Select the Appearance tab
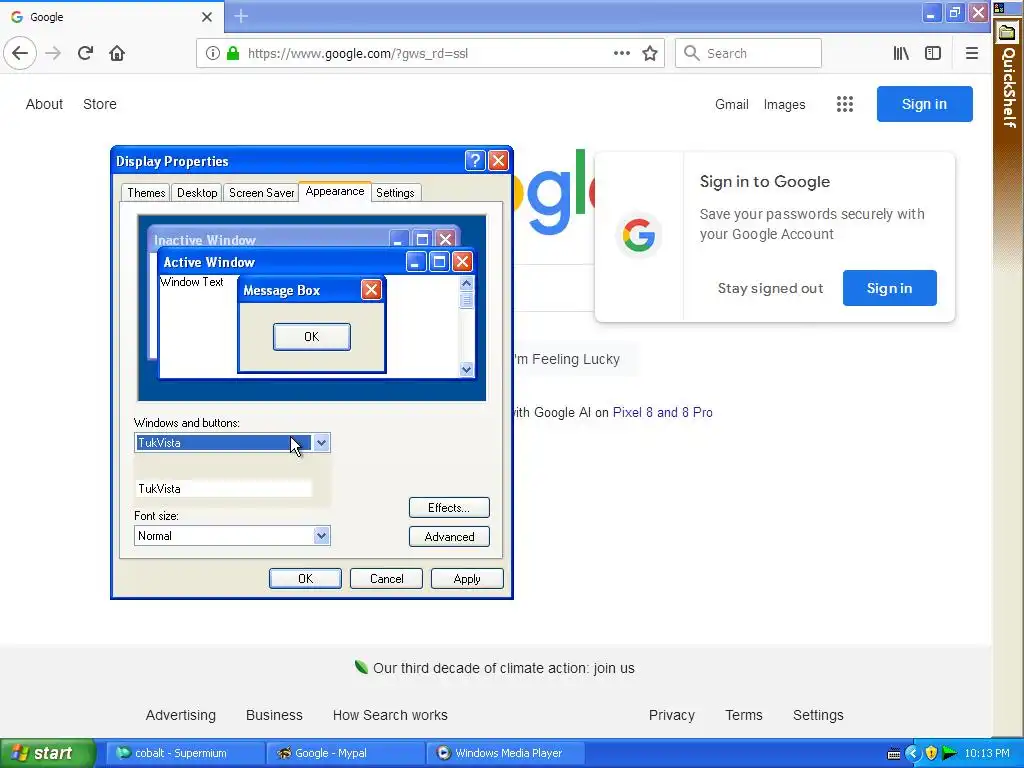Image resolution: width=1024 pixels, height=768 pixels. coord(334,191)
